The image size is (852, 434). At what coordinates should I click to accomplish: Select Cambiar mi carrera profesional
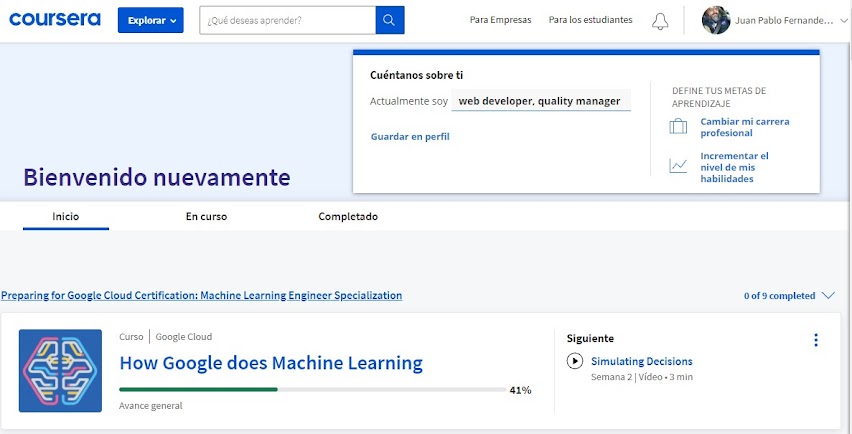[744, 127]
